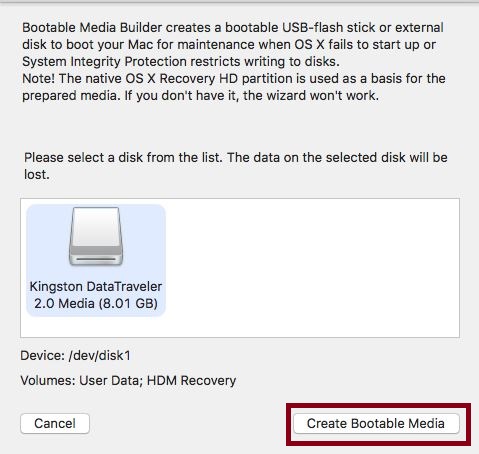Click the Create Bootable Media button
Viewport: 479px width, 454px height.
(376, 424)
